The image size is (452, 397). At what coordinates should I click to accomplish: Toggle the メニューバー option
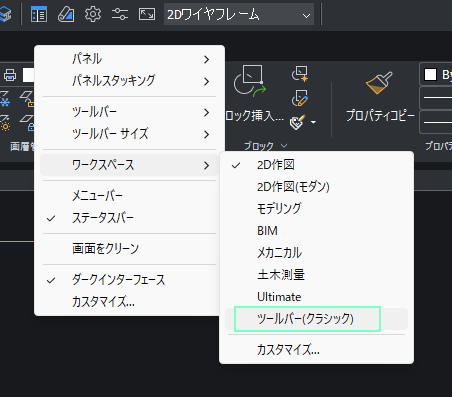[x=129, y=196]
